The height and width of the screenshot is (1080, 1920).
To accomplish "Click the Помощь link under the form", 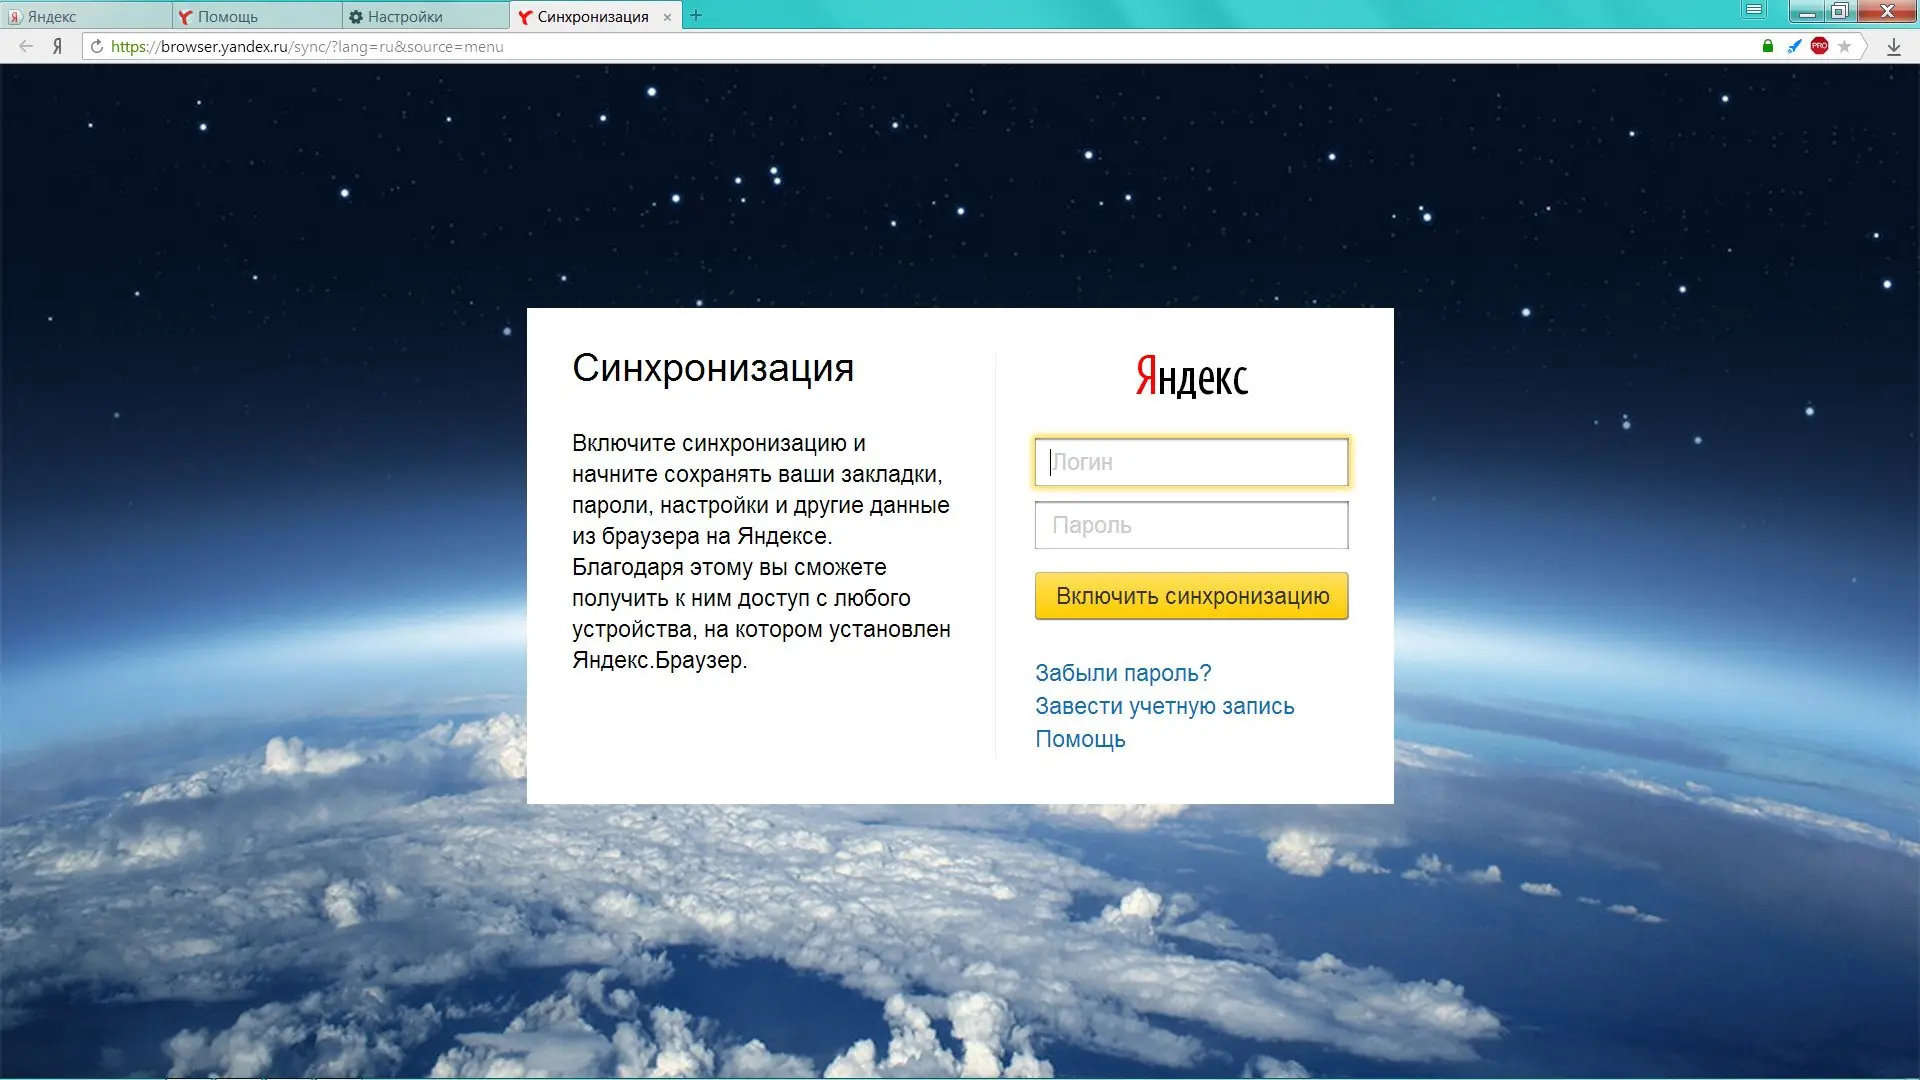I will (1080, 739).
